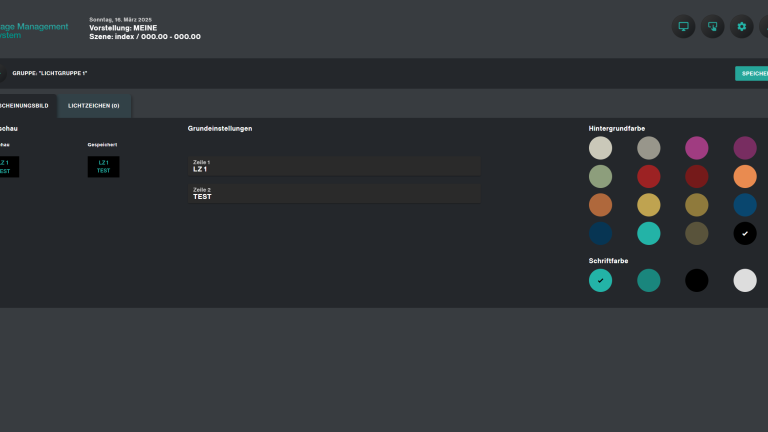Click the back arrow beside group name
The width and height of the screenshot is (768, 432).
point(2,73)
